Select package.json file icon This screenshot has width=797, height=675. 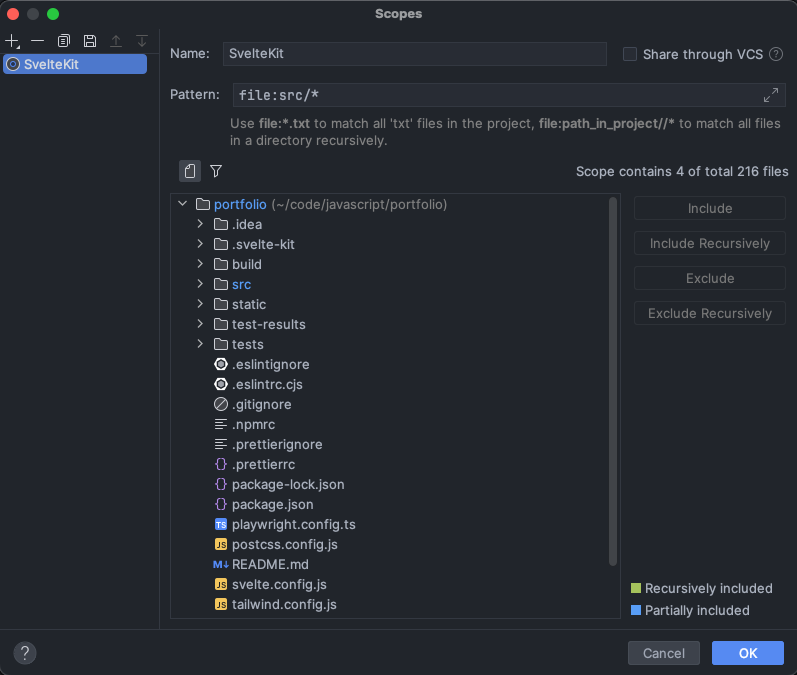[221, 504]
